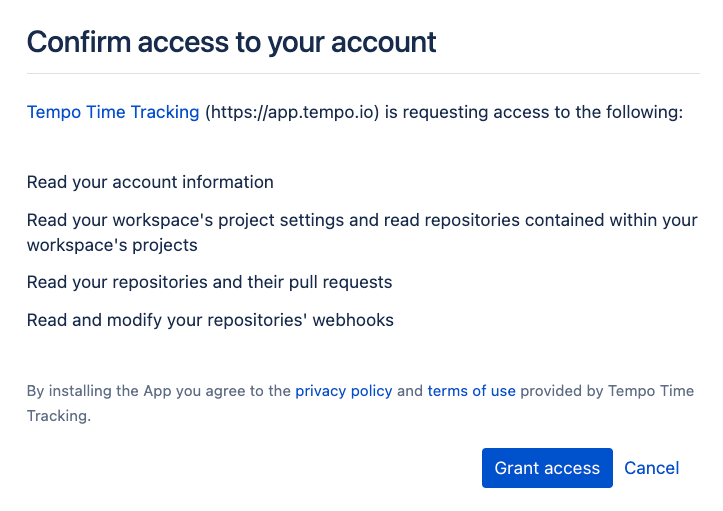723x511 pixels.
Task: Click 'Read and modify your repositories' webhooks'
Action: coord(210,320)
